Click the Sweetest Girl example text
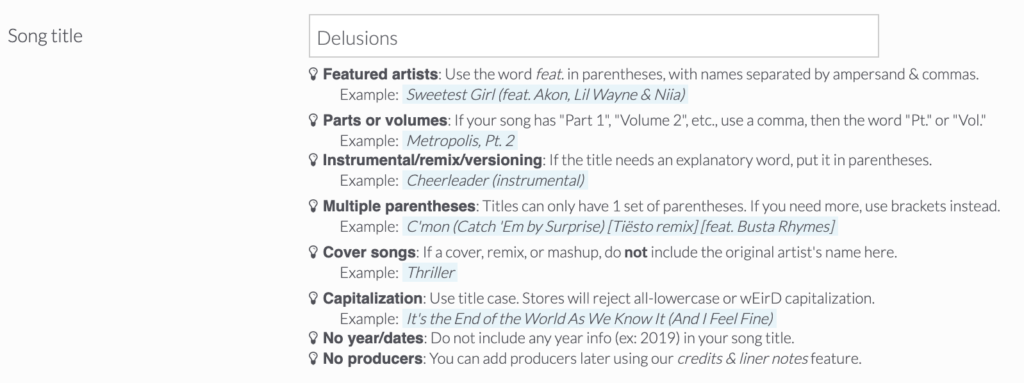The width and height of the screenshot is (1024, 383). coord(545,94)
